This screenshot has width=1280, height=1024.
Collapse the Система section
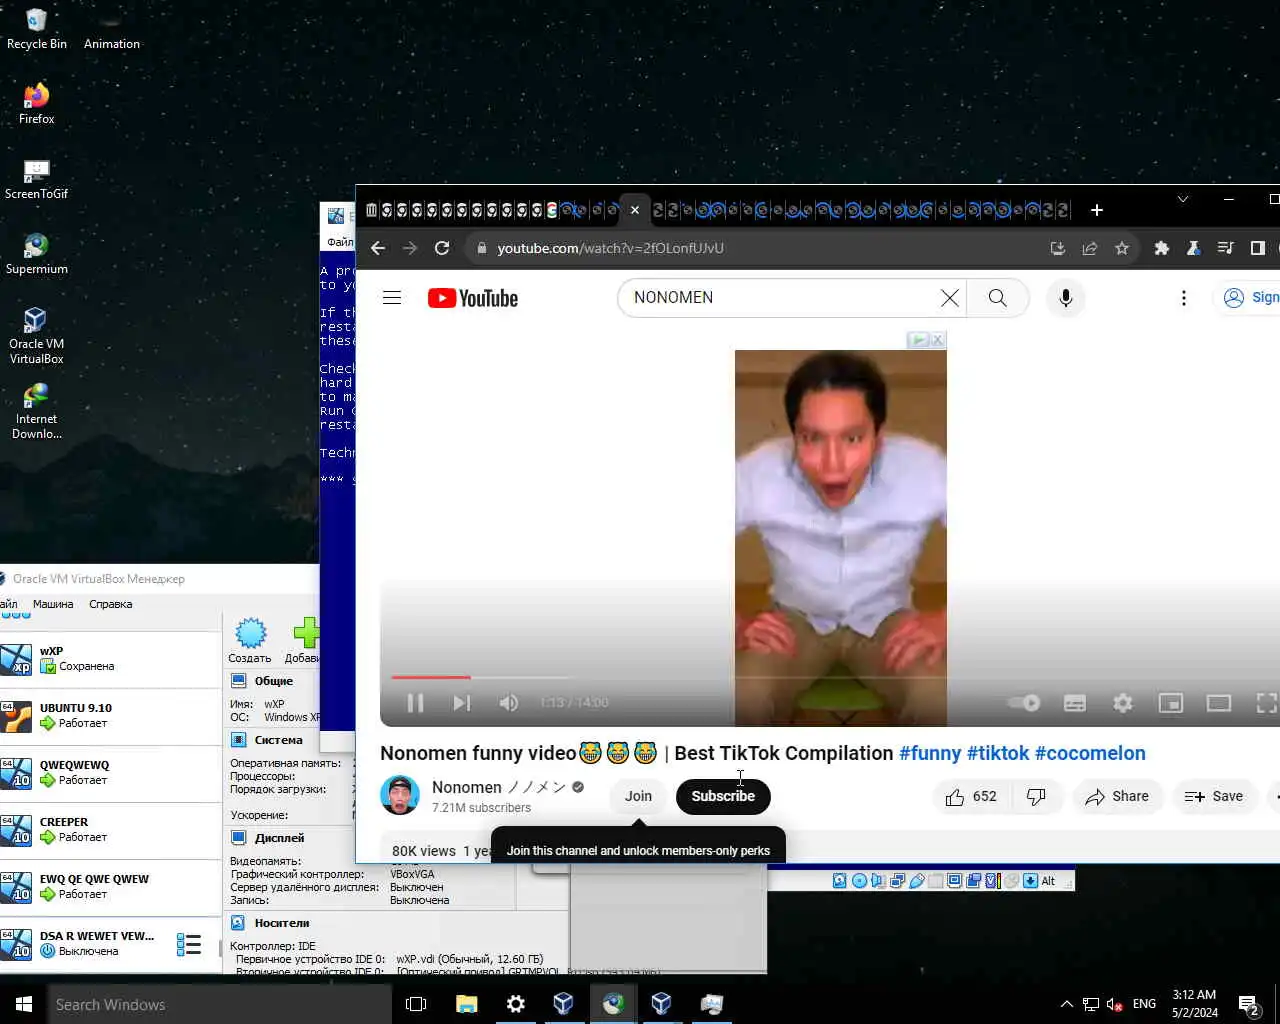point(278,740)
